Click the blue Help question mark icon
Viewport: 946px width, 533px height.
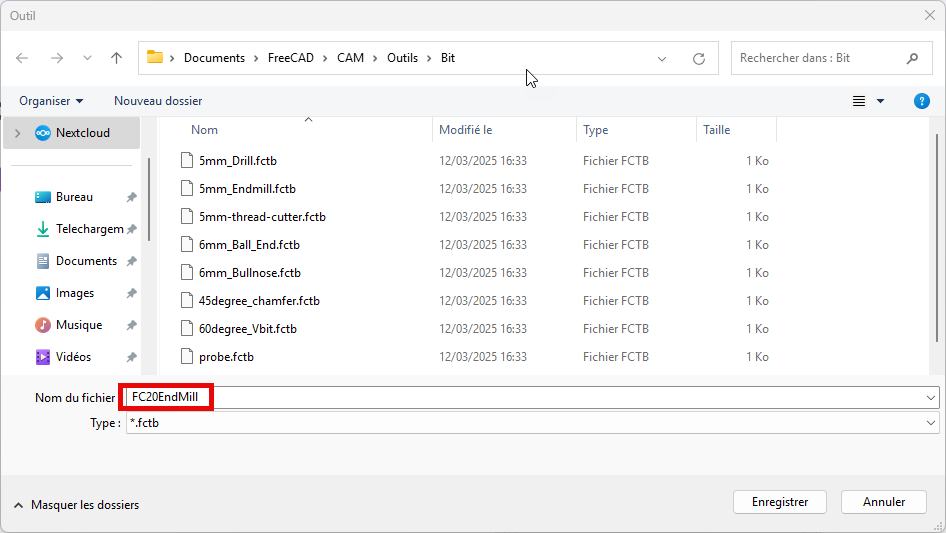click(922, 101)
